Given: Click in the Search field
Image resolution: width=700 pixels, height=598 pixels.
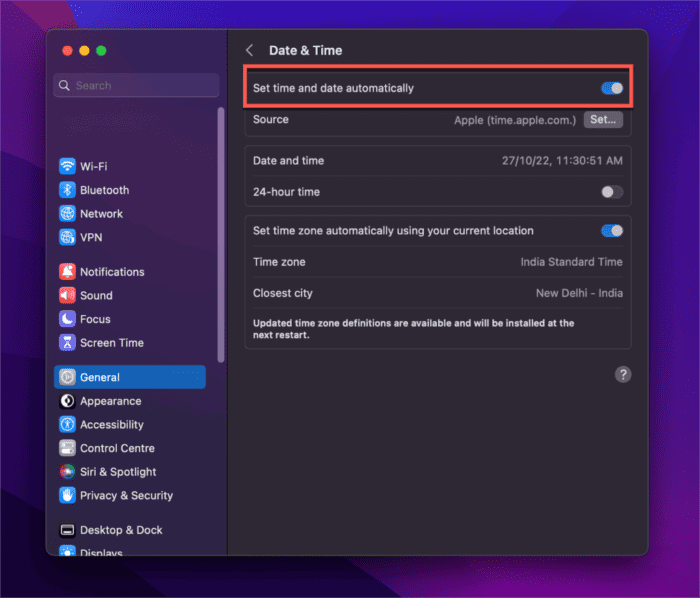Looking at the screenshot, I should pyautogui.click(x=137, y=85).
